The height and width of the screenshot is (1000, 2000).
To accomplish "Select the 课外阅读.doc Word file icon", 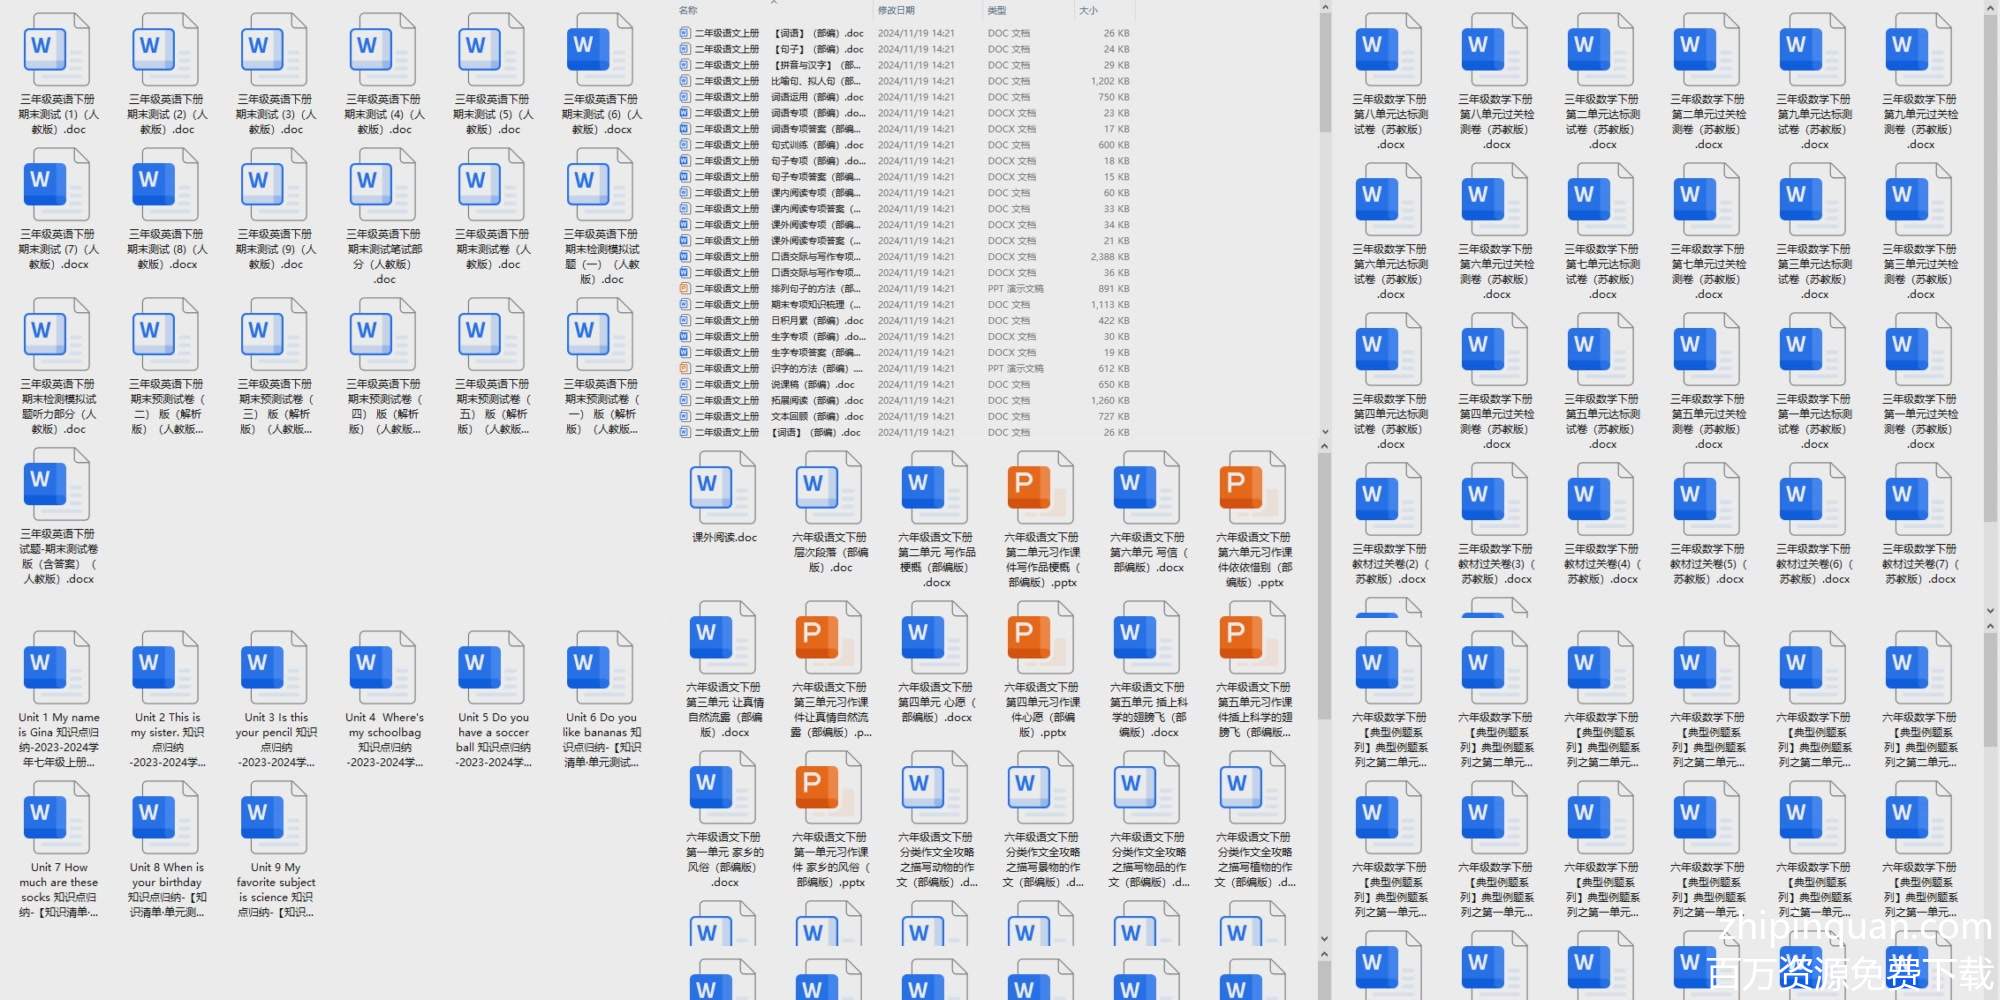I will coord(724,491).
